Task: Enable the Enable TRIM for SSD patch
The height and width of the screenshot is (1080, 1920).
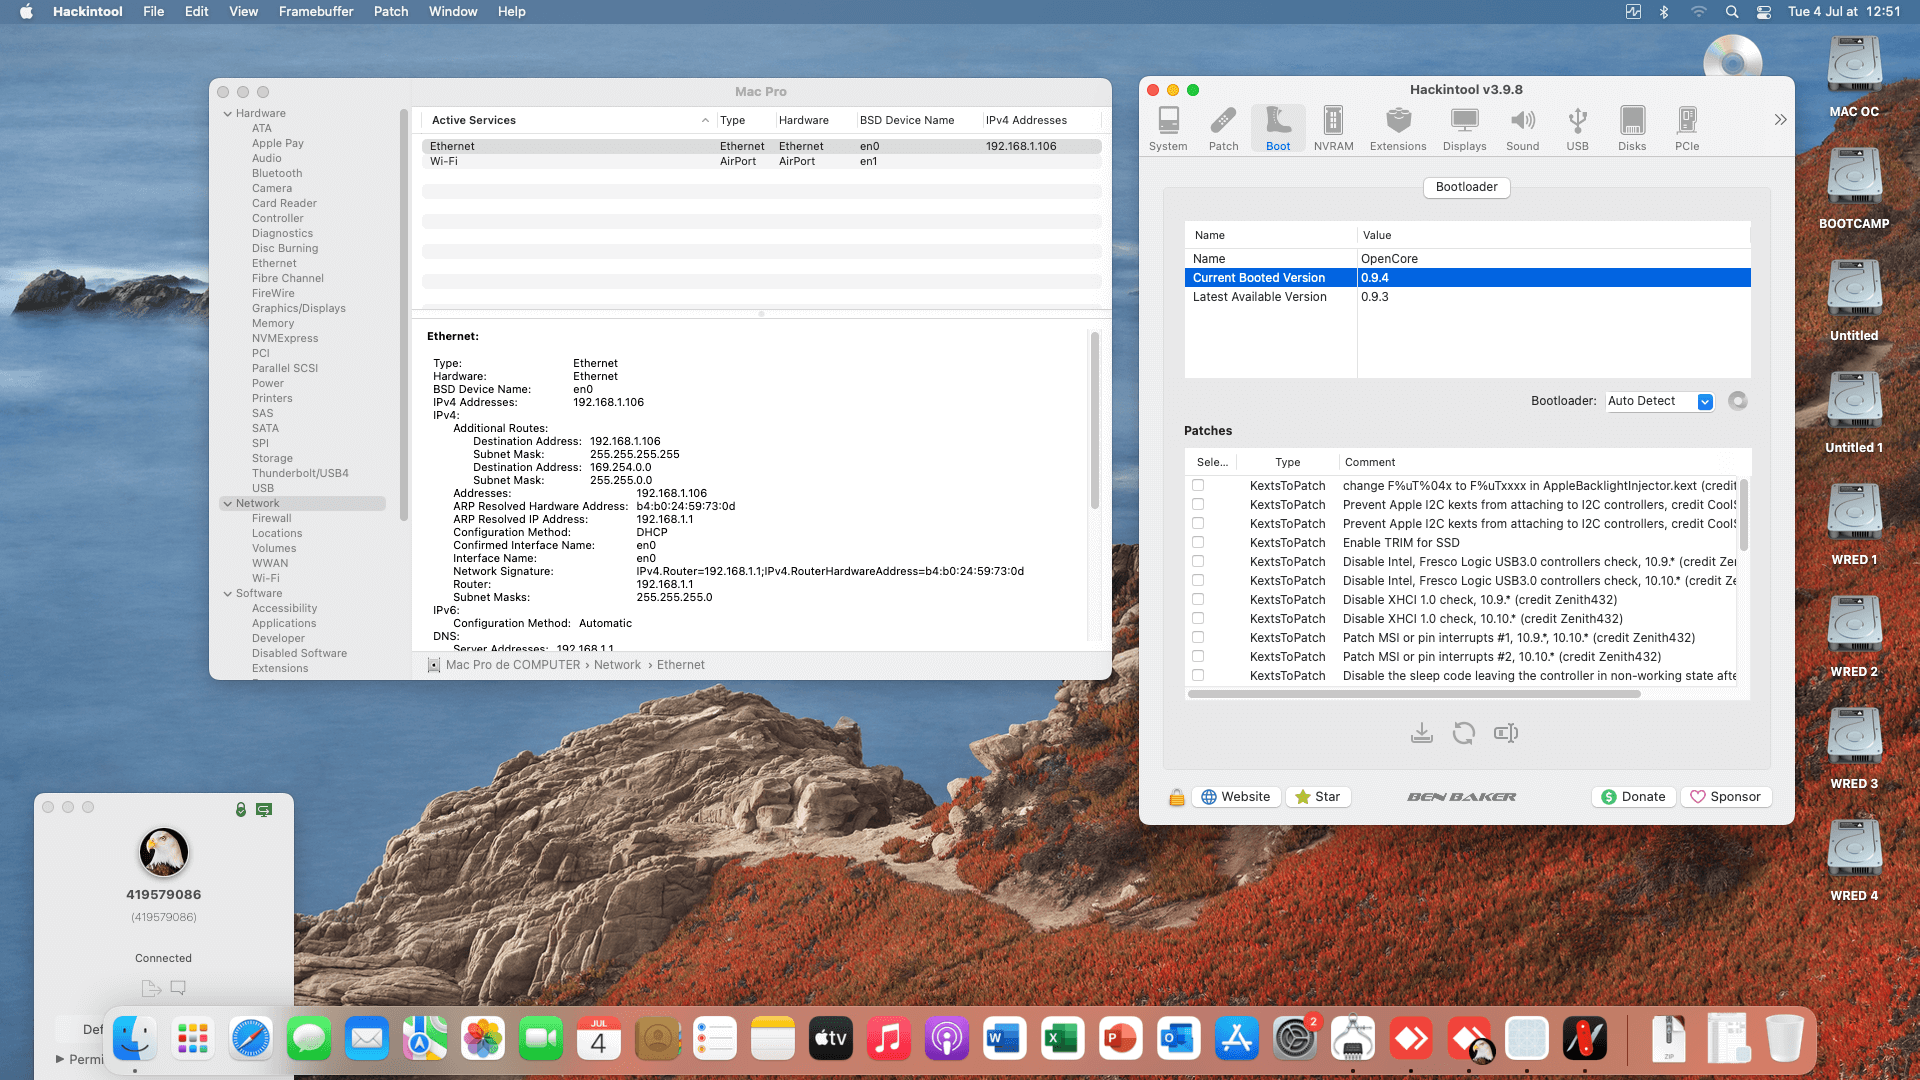Action: click(x=1197, y=542)
